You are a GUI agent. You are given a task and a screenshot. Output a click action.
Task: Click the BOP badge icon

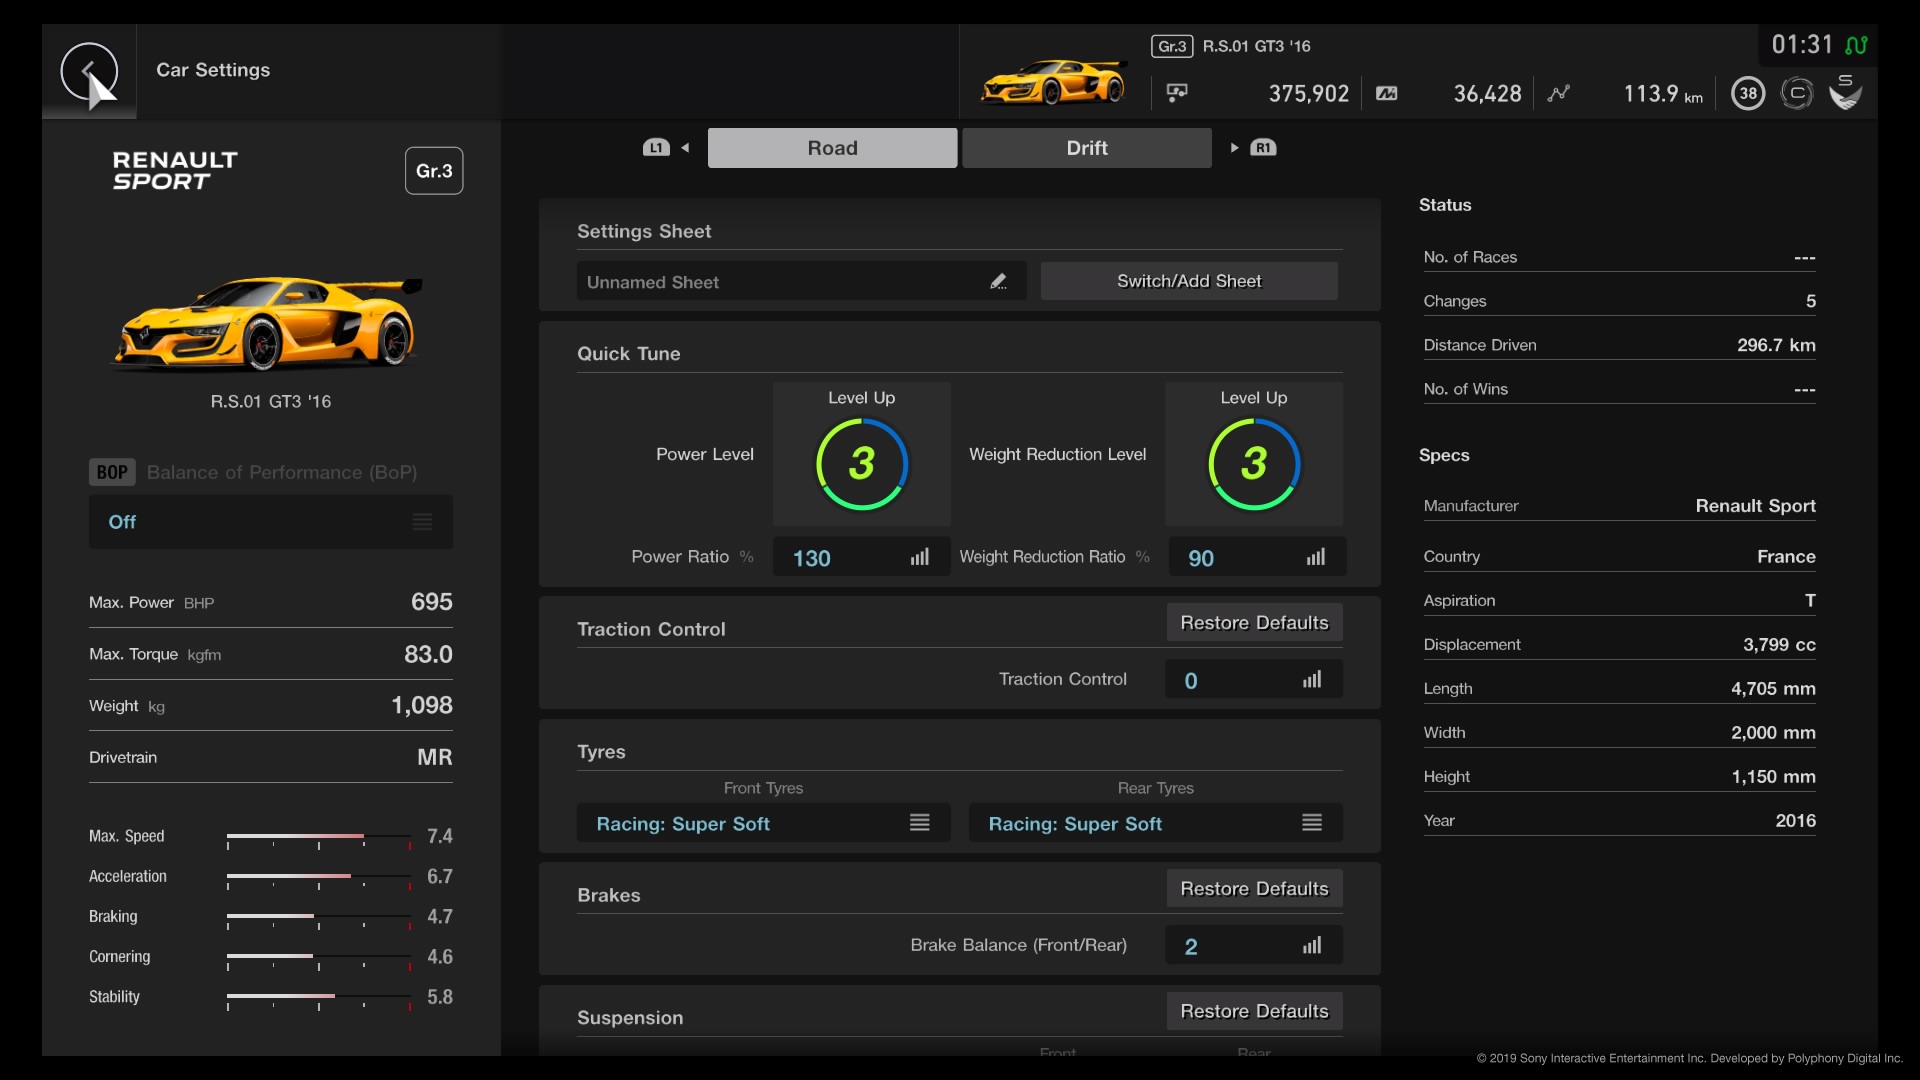click(x=112, y=472)
